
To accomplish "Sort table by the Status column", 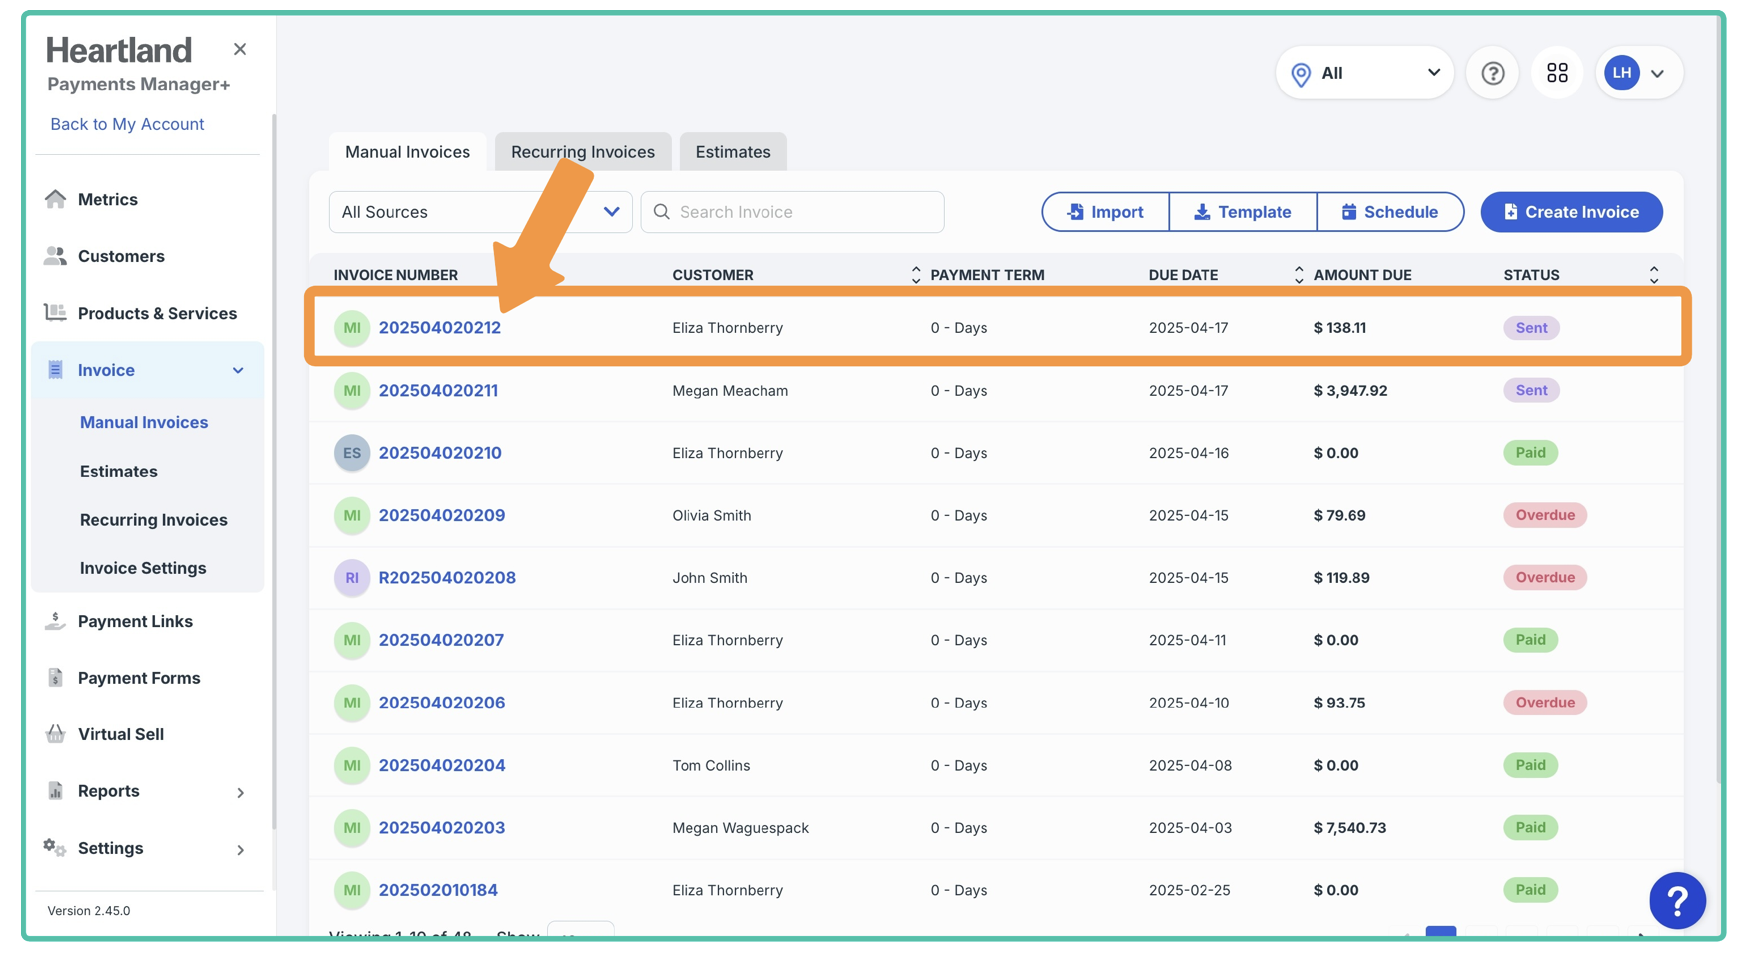I will pos(1653,275).
